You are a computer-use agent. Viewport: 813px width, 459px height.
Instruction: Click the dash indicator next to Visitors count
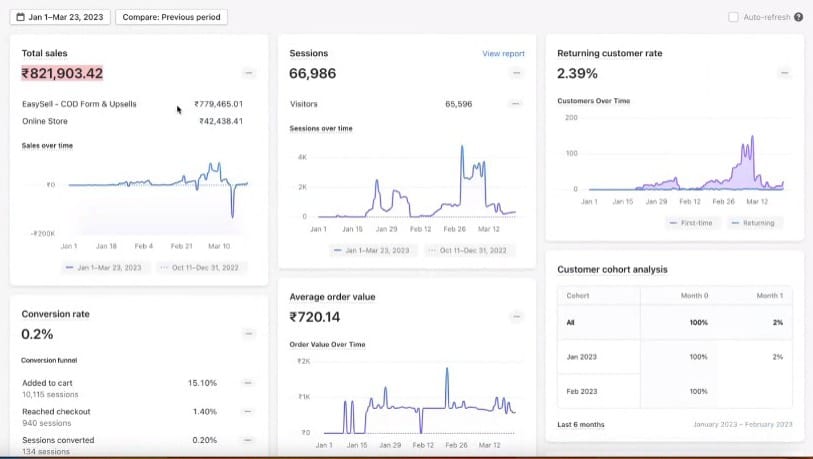point(516,103)
